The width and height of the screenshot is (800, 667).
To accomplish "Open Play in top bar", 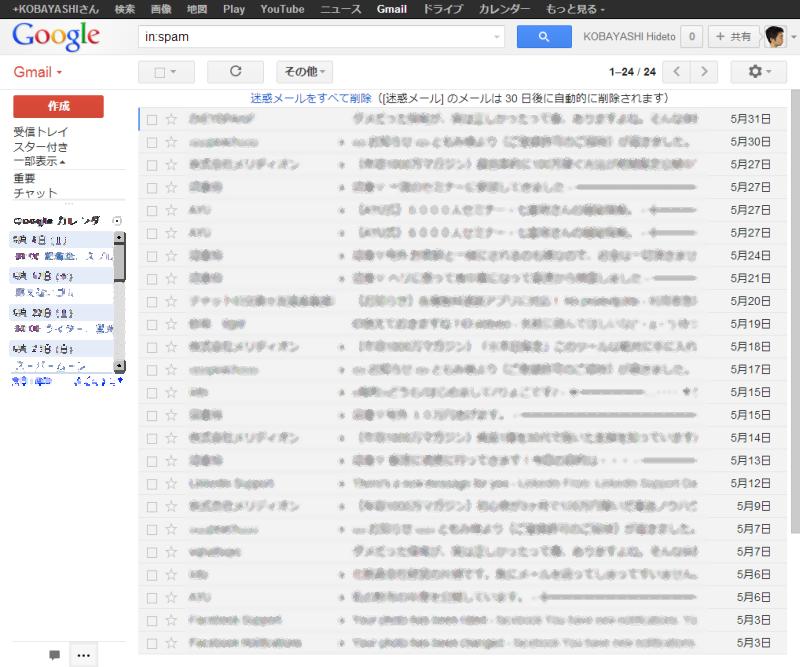I will (x=234, y=9).
